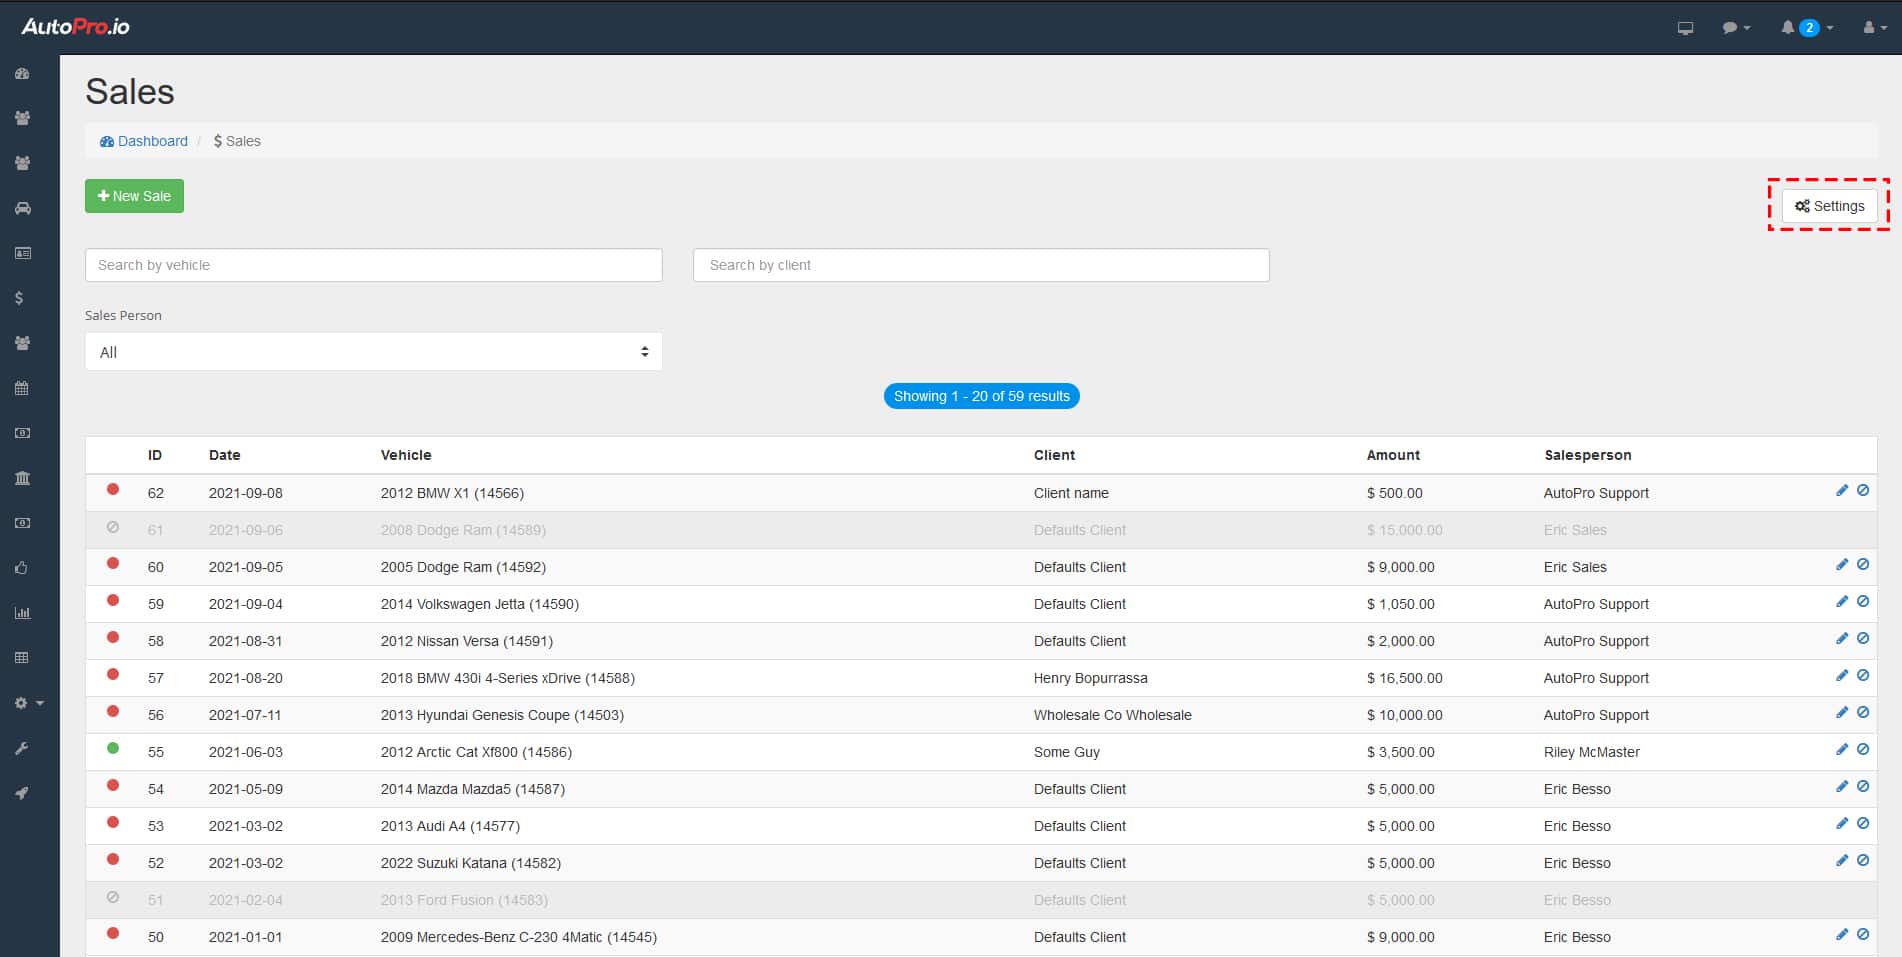Select the Riley McMaster salesperson cell
The height and width of the screenshot is (957, 1902).
click(x=1592, y=752)
